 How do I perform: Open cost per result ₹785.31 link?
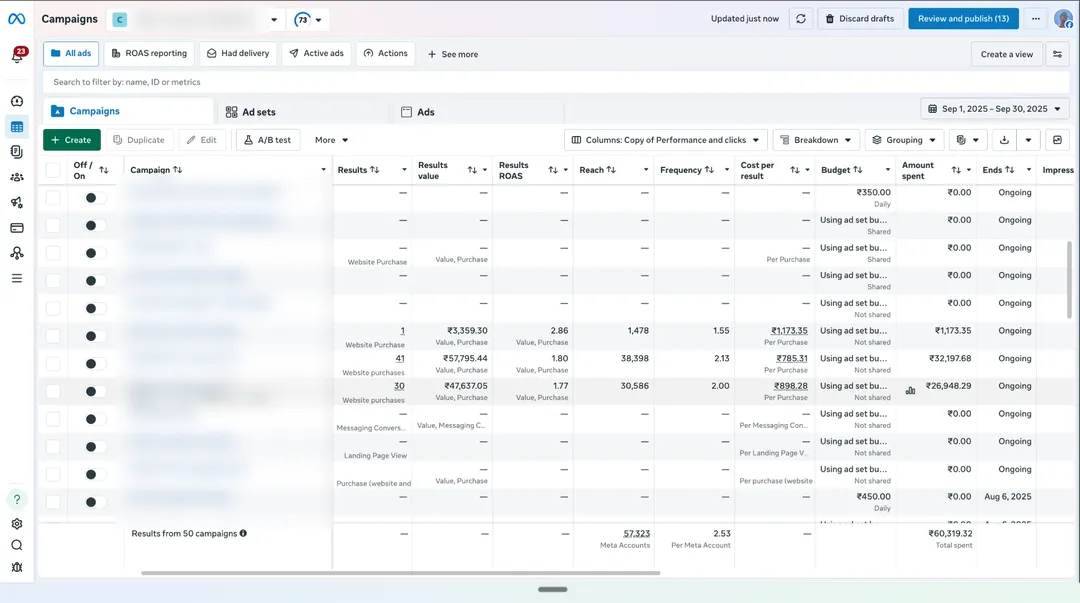tap(791, 358)
